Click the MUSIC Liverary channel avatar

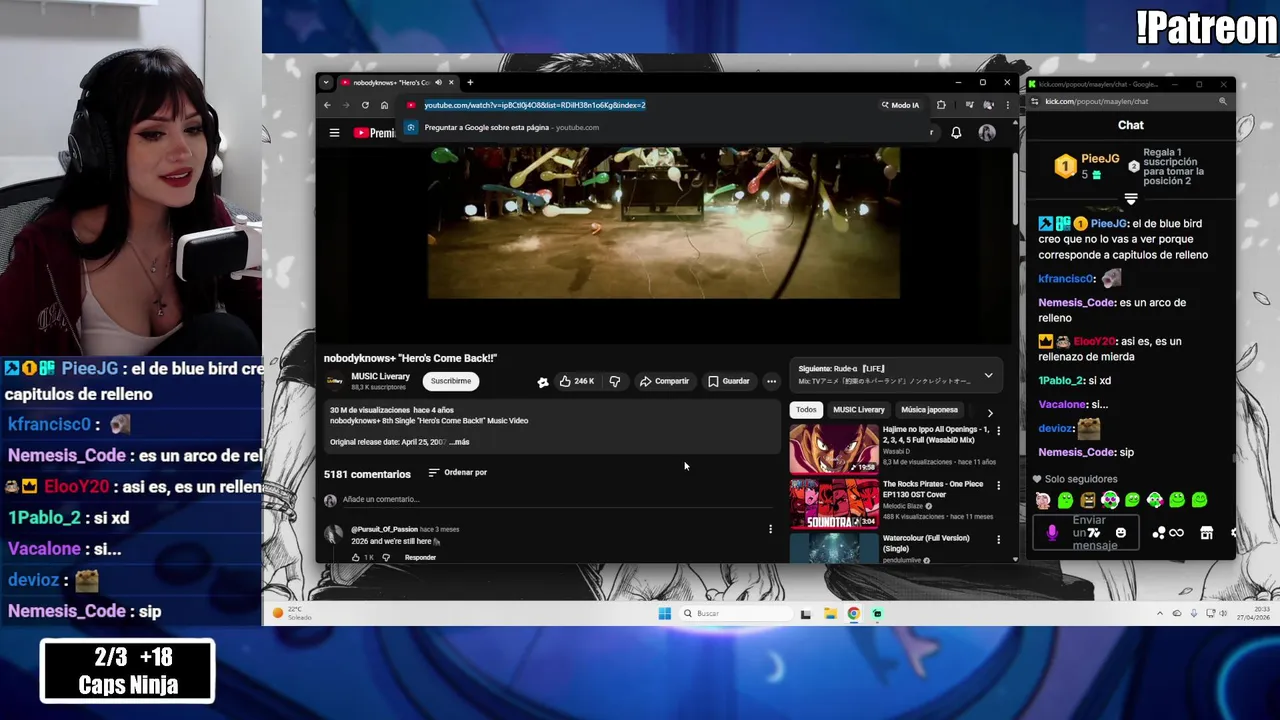[335, 381]
